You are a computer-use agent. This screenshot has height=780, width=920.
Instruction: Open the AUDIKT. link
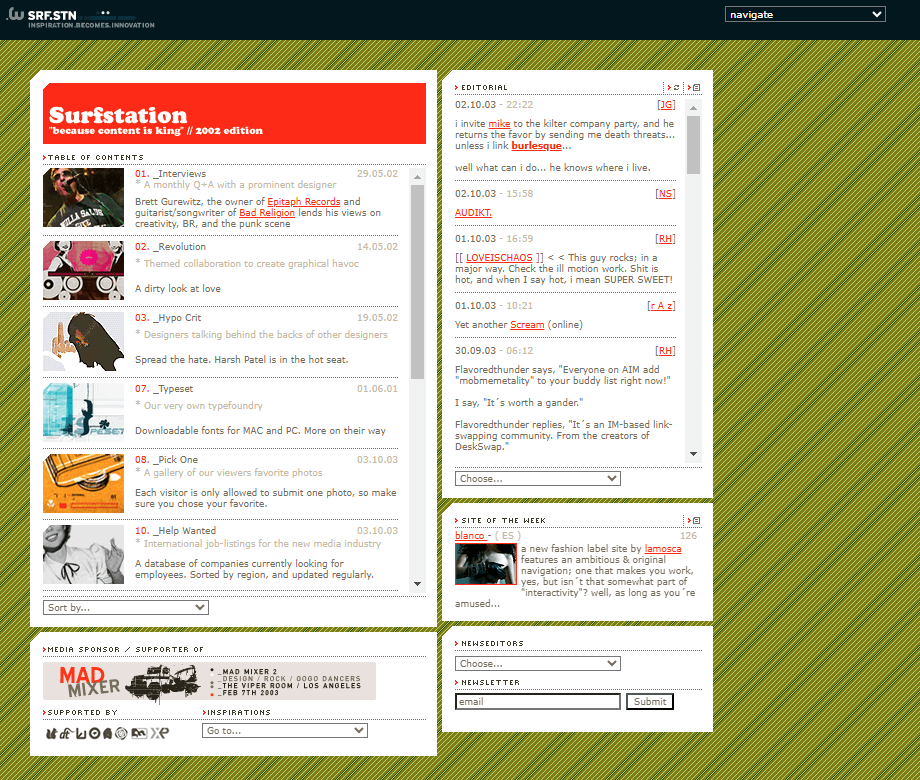click(x=473, y=212)
